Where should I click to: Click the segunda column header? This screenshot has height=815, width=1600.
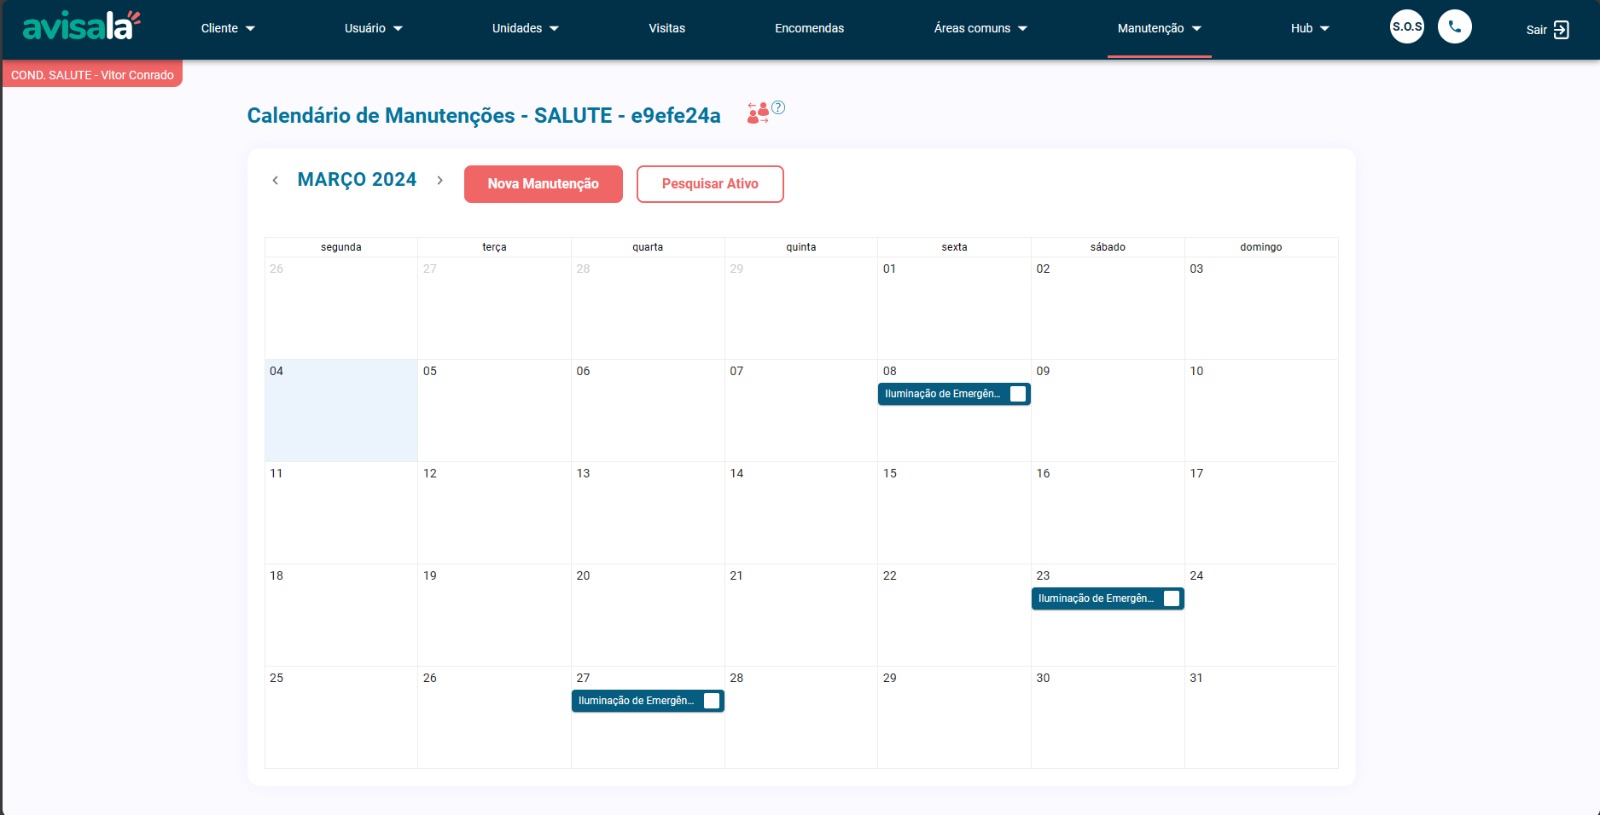click(341, 247)
